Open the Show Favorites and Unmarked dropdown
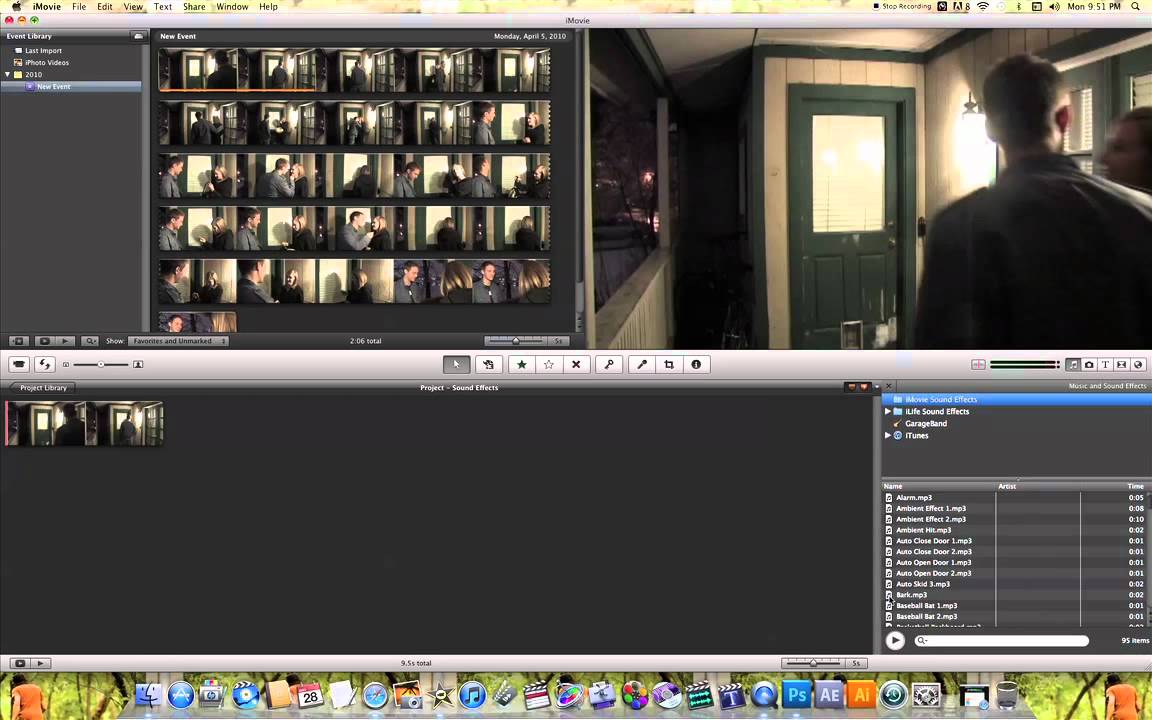1152x720 pixels. point(179,341)
